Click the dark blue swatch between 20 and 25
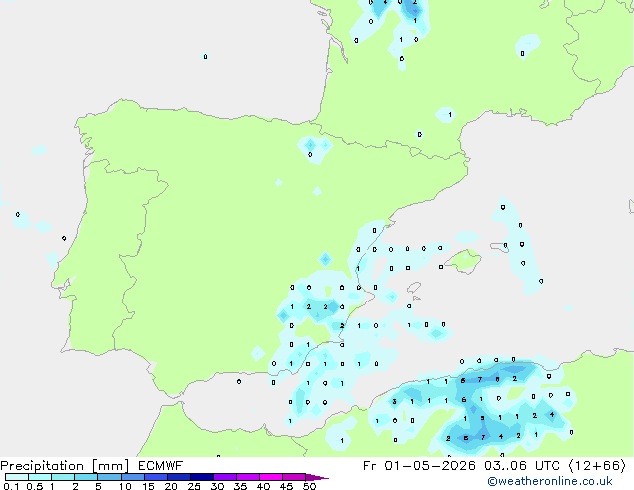 click(179, 477)
